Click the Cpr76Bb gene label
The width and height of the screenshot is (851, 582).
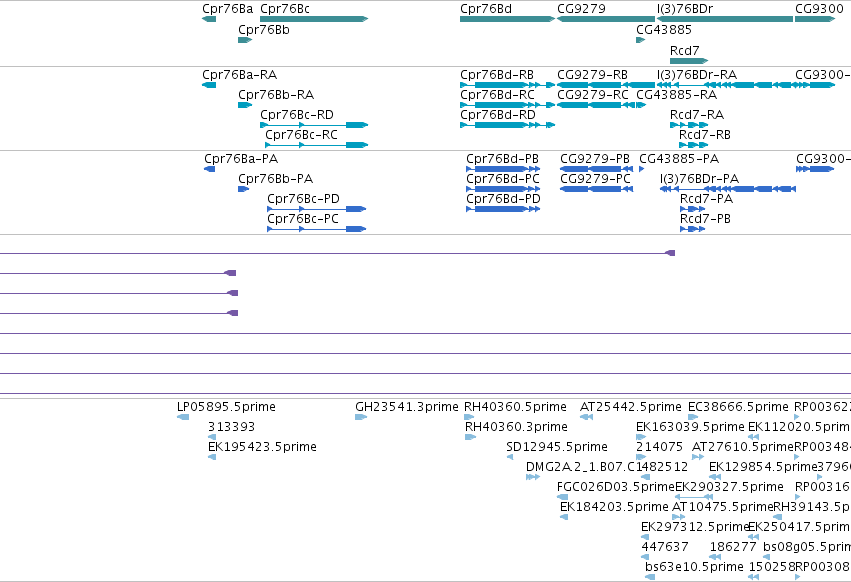tap(264, 30)
